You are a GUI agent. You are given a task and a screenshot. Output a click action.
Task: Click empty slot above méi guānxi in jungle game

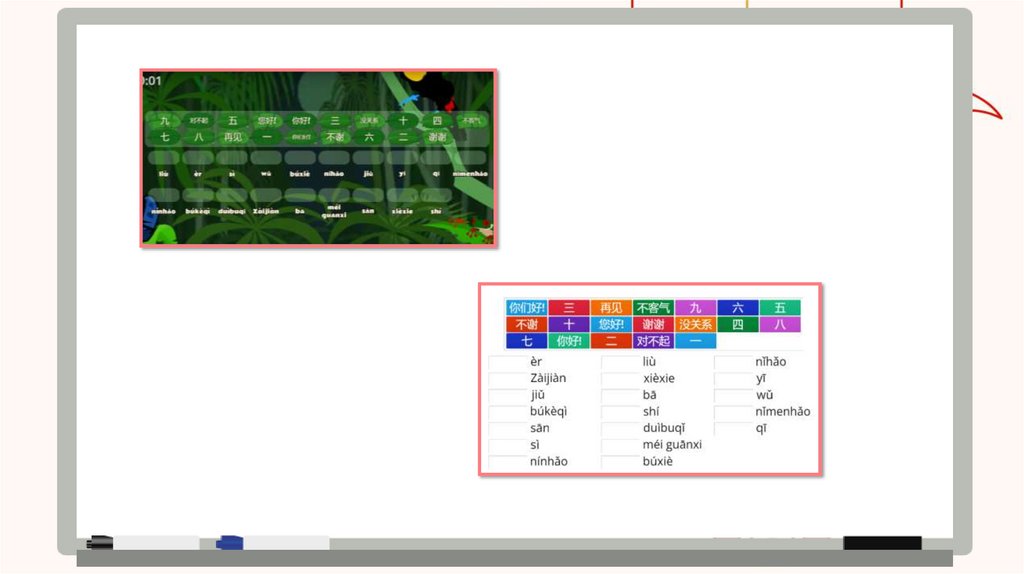[334, 195]
